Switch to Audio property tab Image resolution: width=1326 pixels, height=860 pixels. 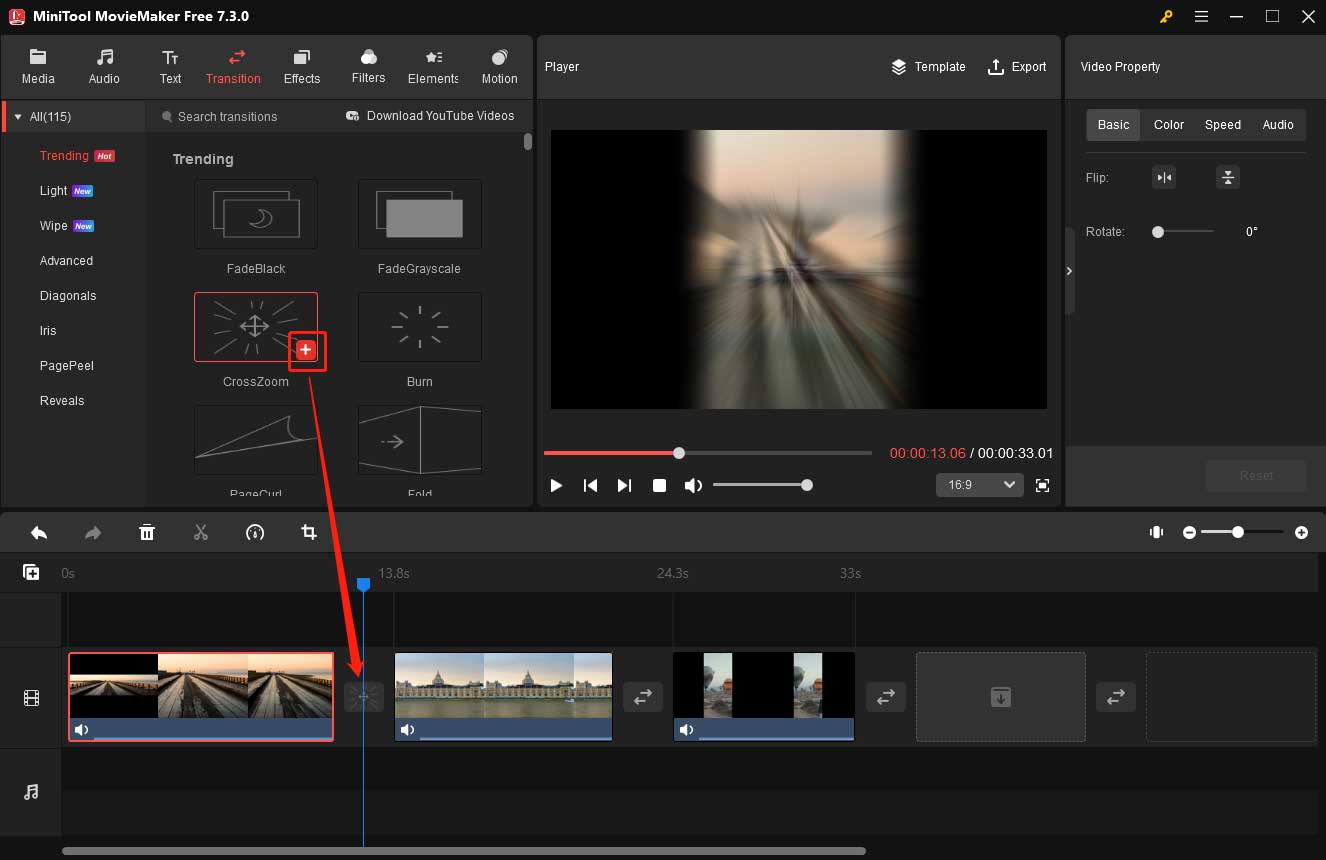(1278, 125)
